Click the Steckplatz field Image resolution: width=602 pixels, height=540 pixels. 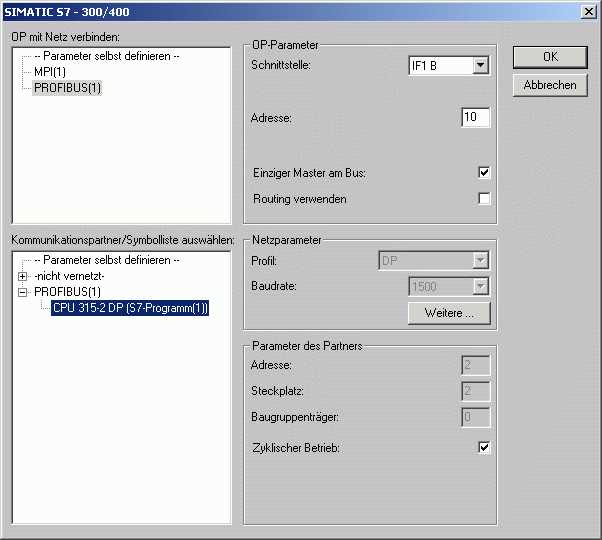pos(475,391)
